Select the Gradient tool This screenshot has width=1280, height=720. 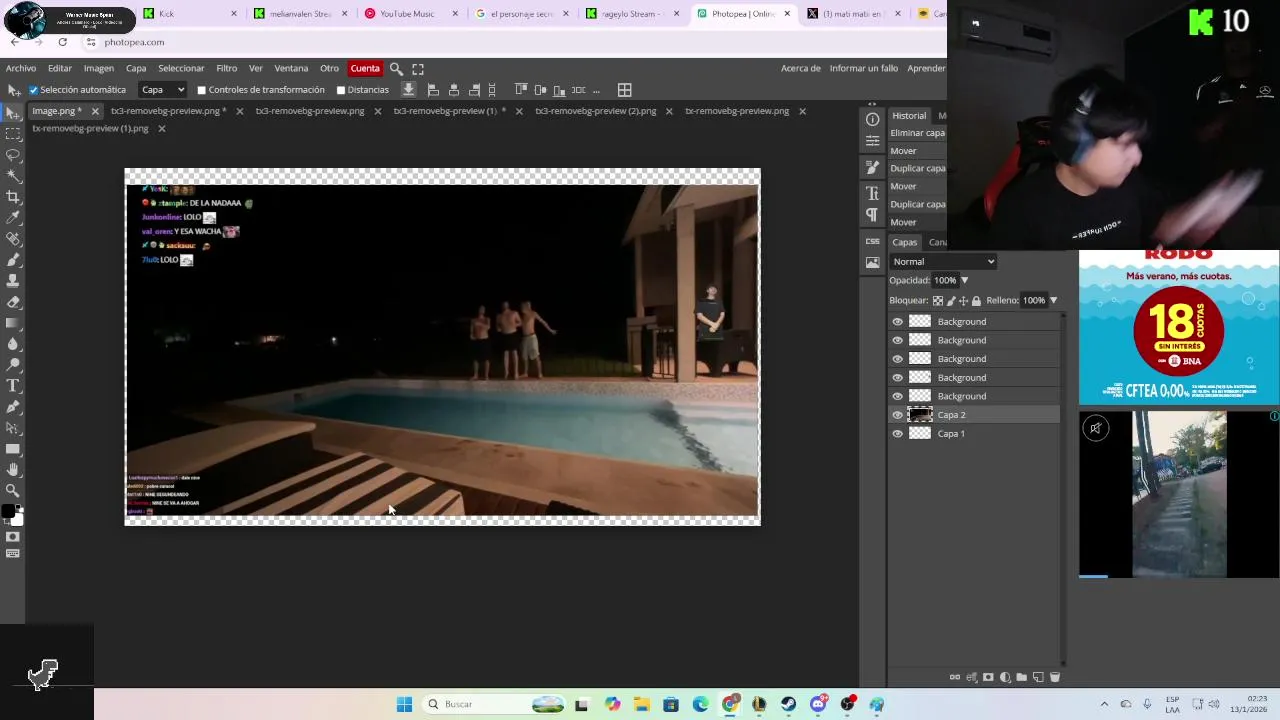pyautogui.click(x=13, y=322)
